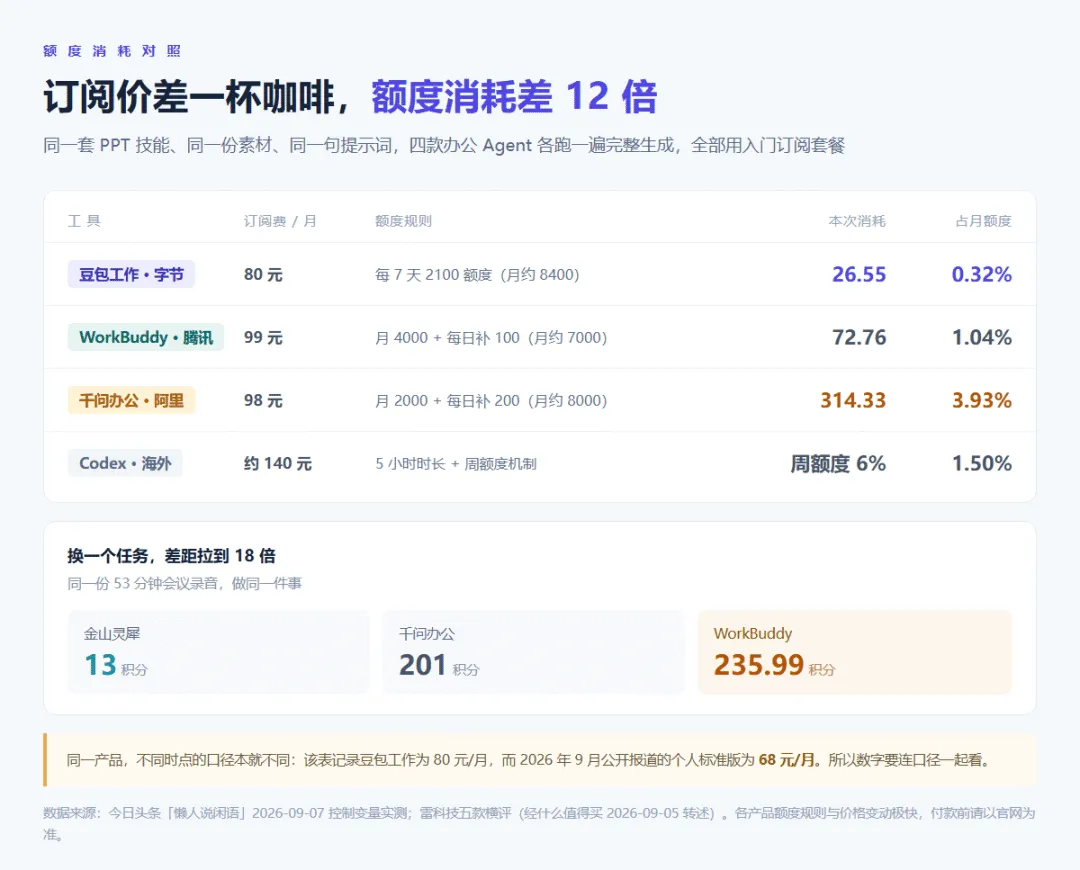
Task: Click the 0.32% monthly quota value
Action: [x=982, y=274]
